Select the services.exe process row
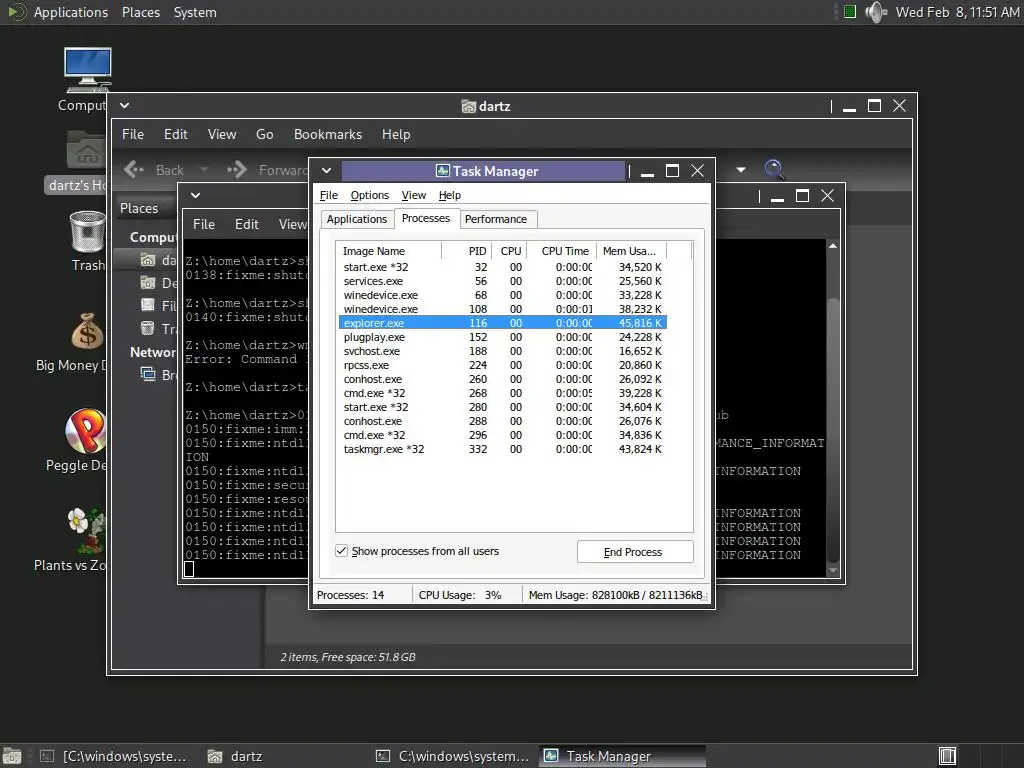The height and width of the screenshot is (768, 1024). point(502,281)
